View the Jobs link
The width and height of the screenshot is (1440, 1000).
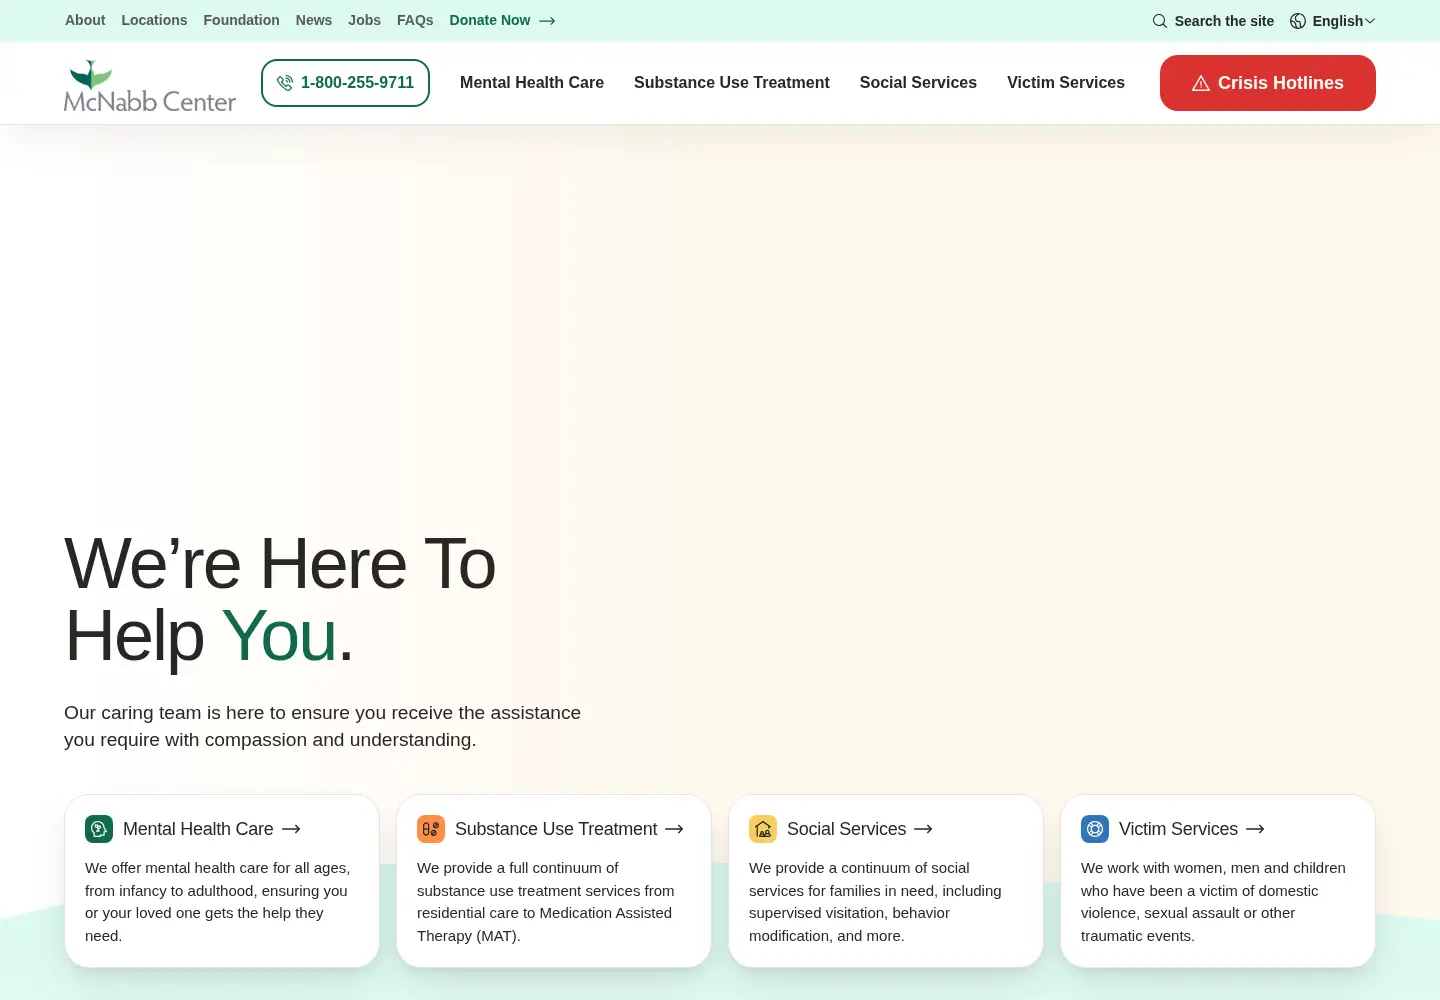(x=365, y=20)
